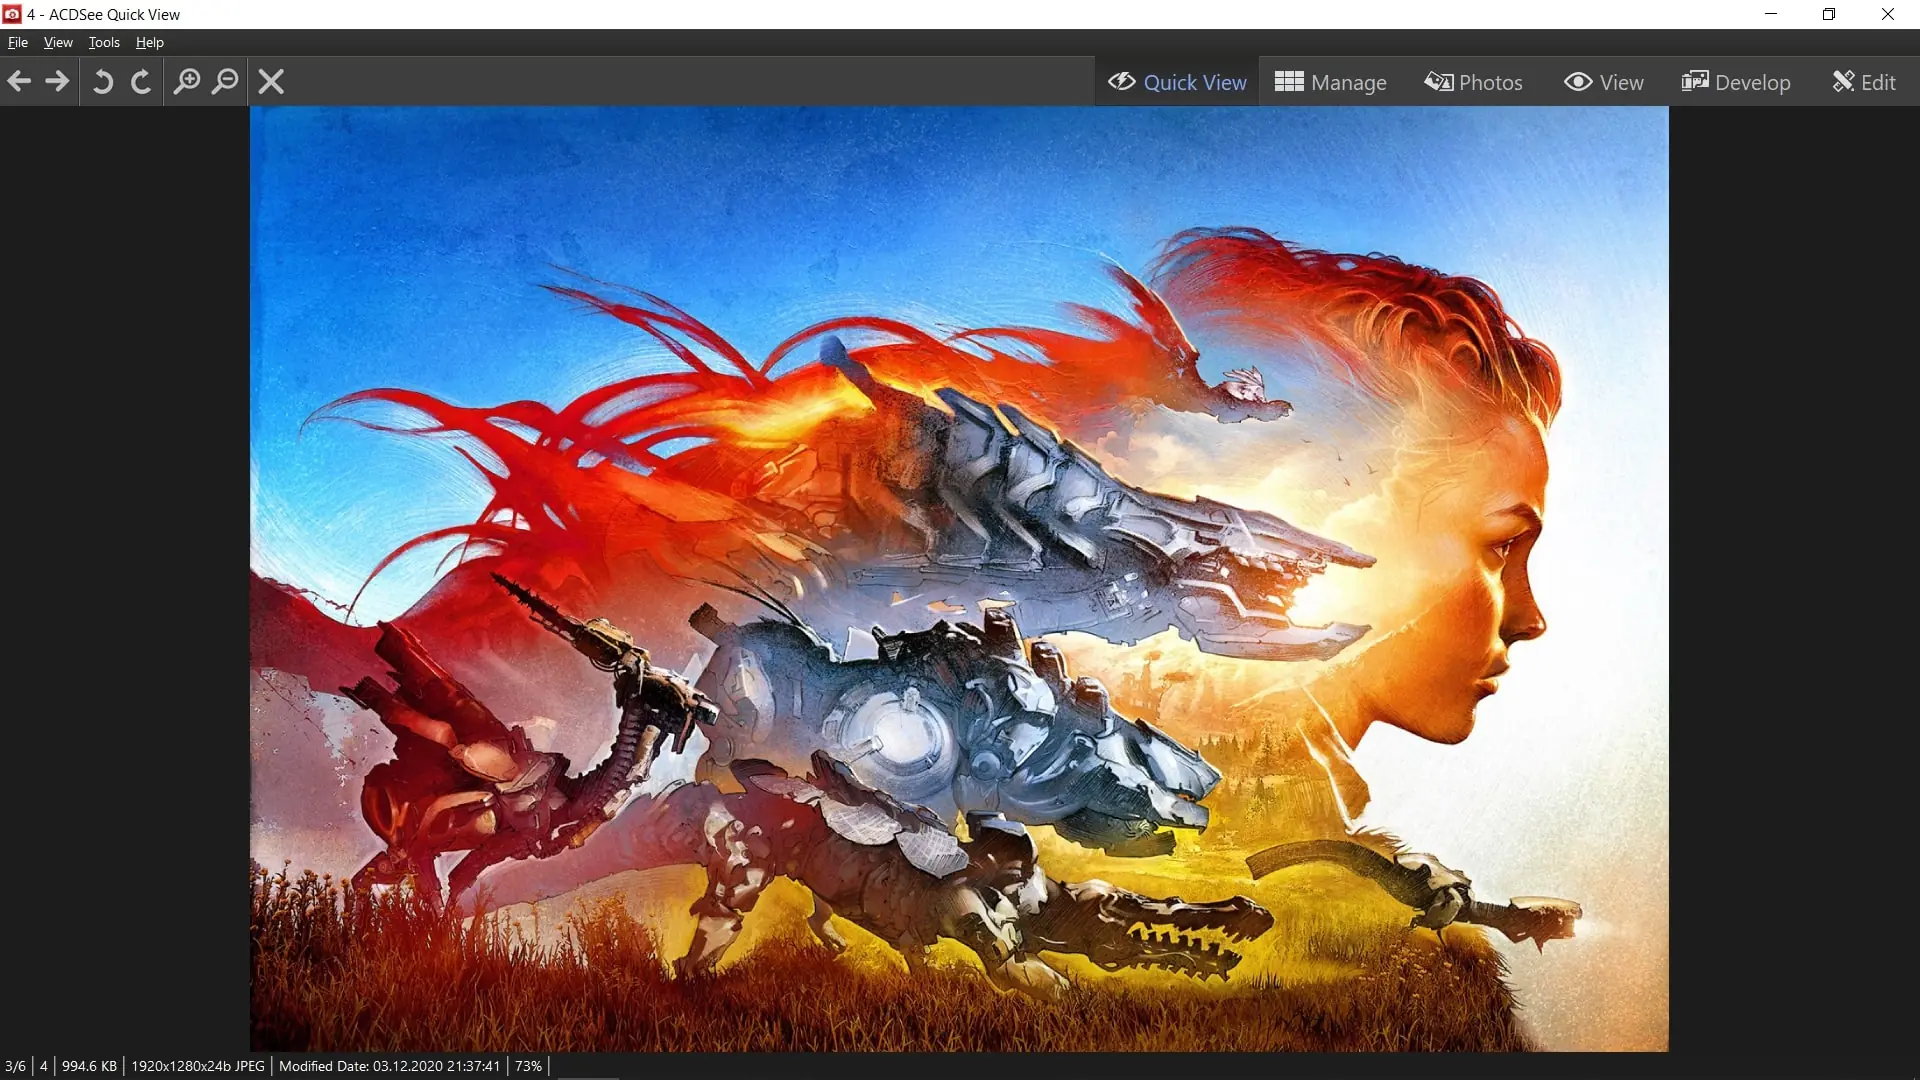Open the View menu
This screenshot has height=1080, width=1920.
click(58, 42)
